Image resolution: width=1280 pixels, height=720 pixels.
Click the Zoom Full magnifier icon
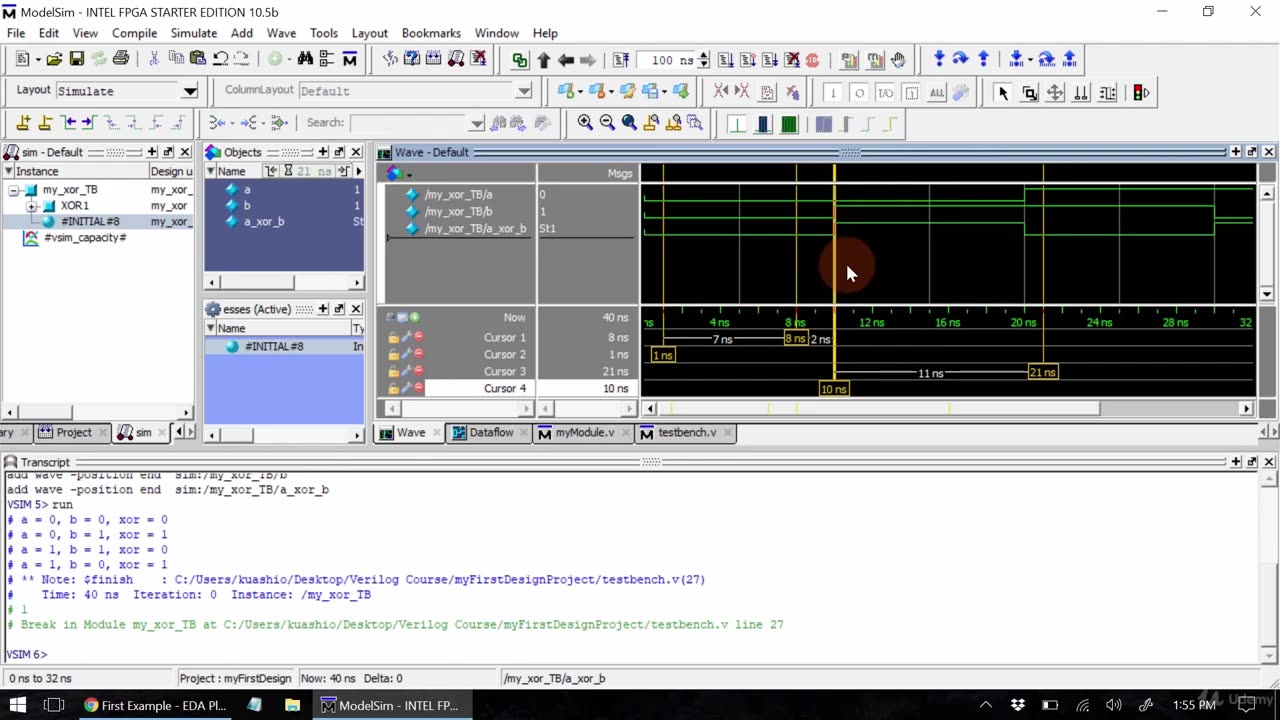pos(629,123)
